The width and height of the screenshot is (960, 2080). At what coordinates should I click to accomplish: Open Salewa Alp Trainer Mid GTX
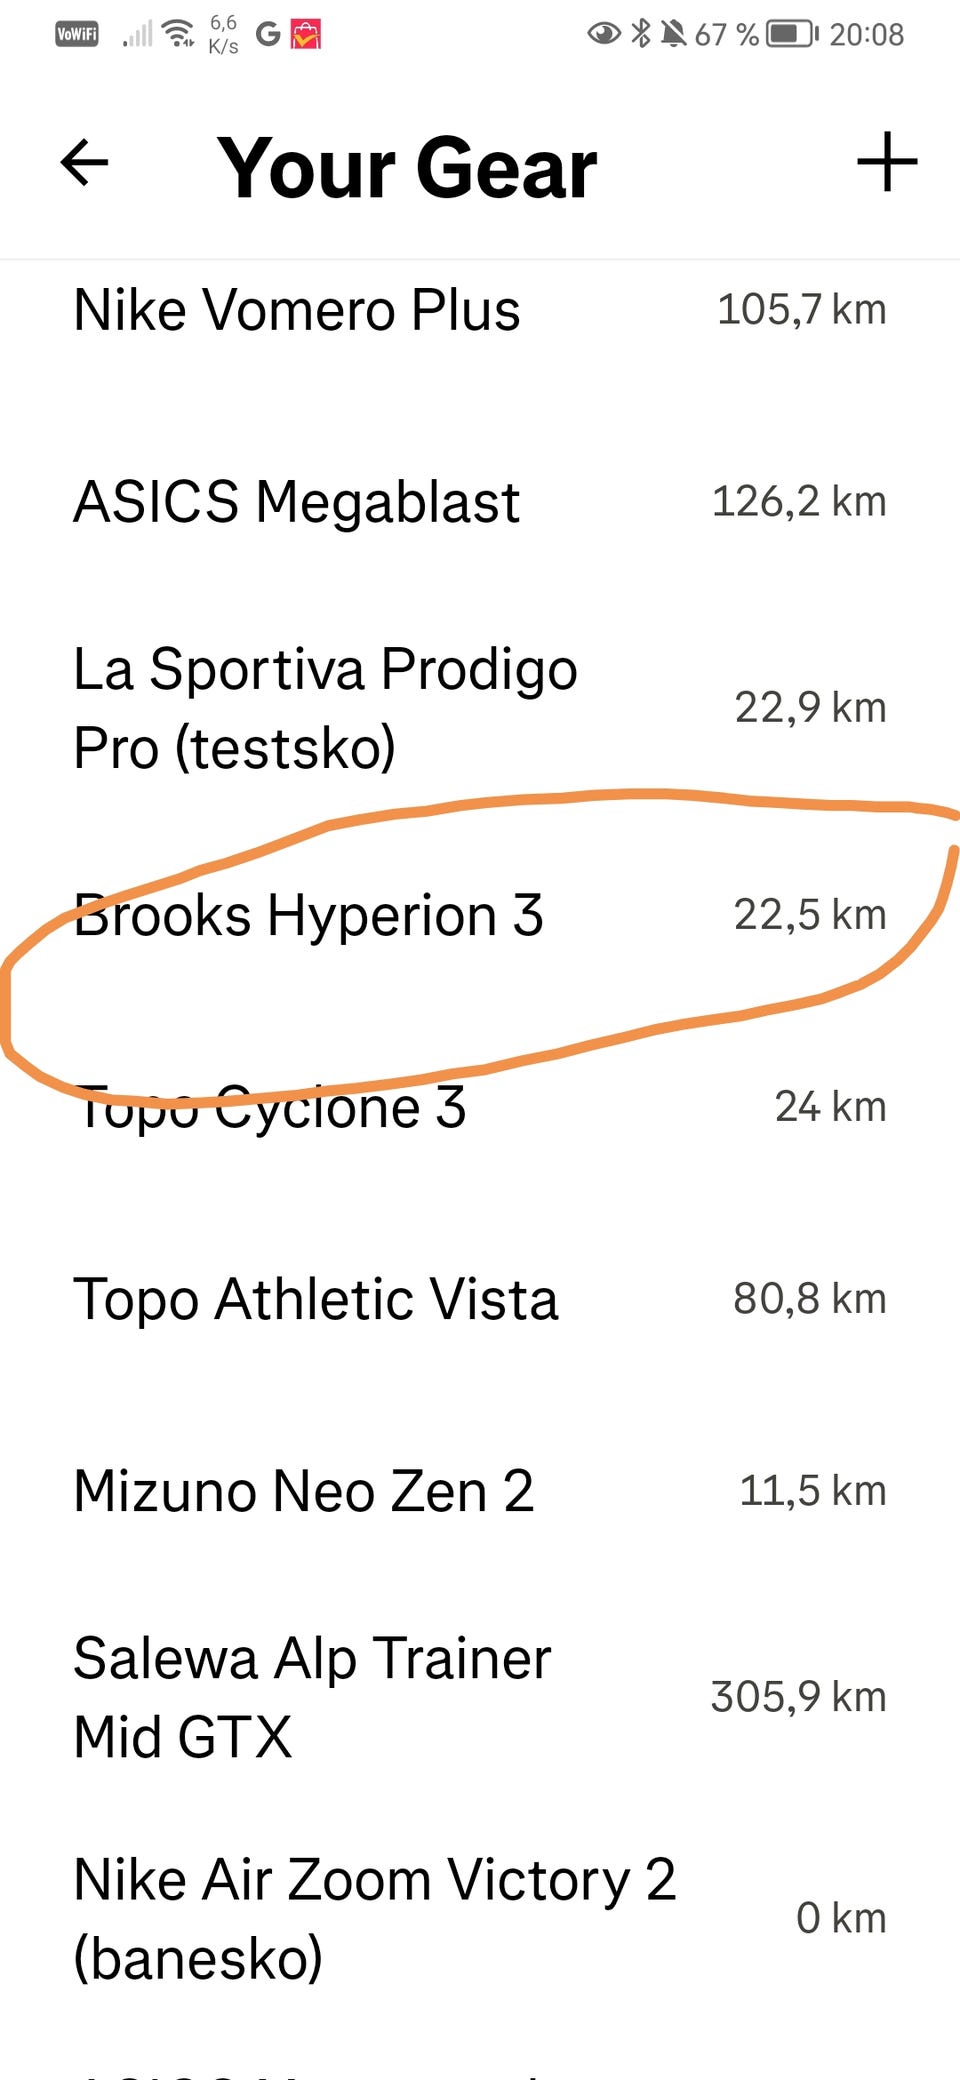[480, 1697]
